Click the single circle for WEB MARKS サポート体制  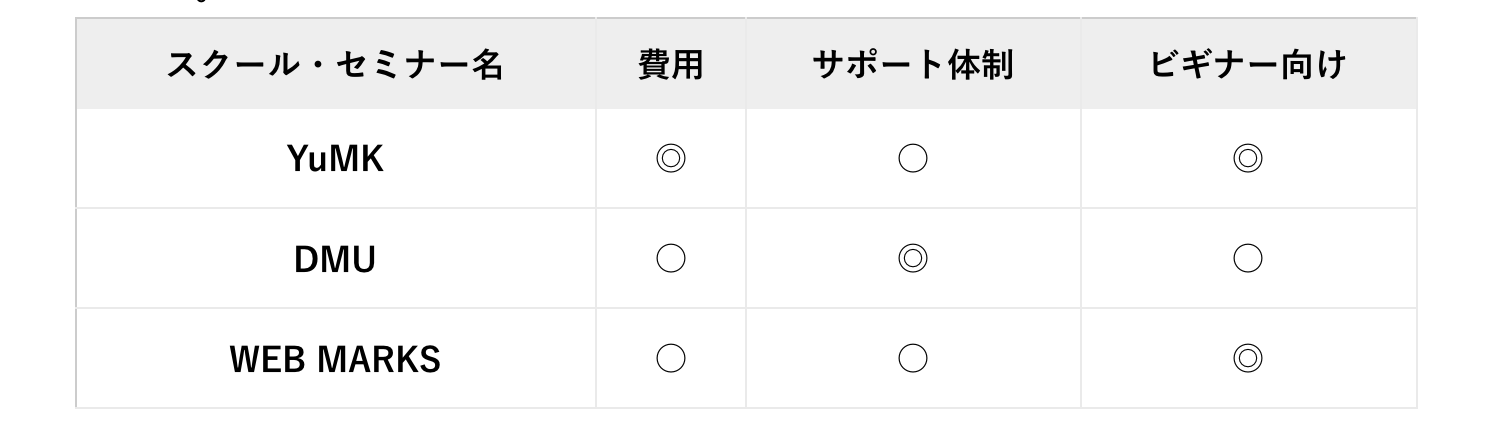pos(912,359)
